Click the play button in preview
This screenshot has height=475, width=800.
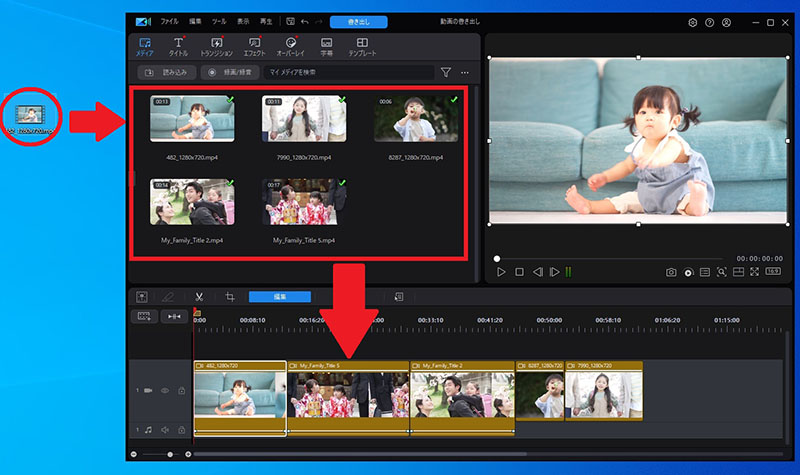pyautogui.click(x=502, y=272)
